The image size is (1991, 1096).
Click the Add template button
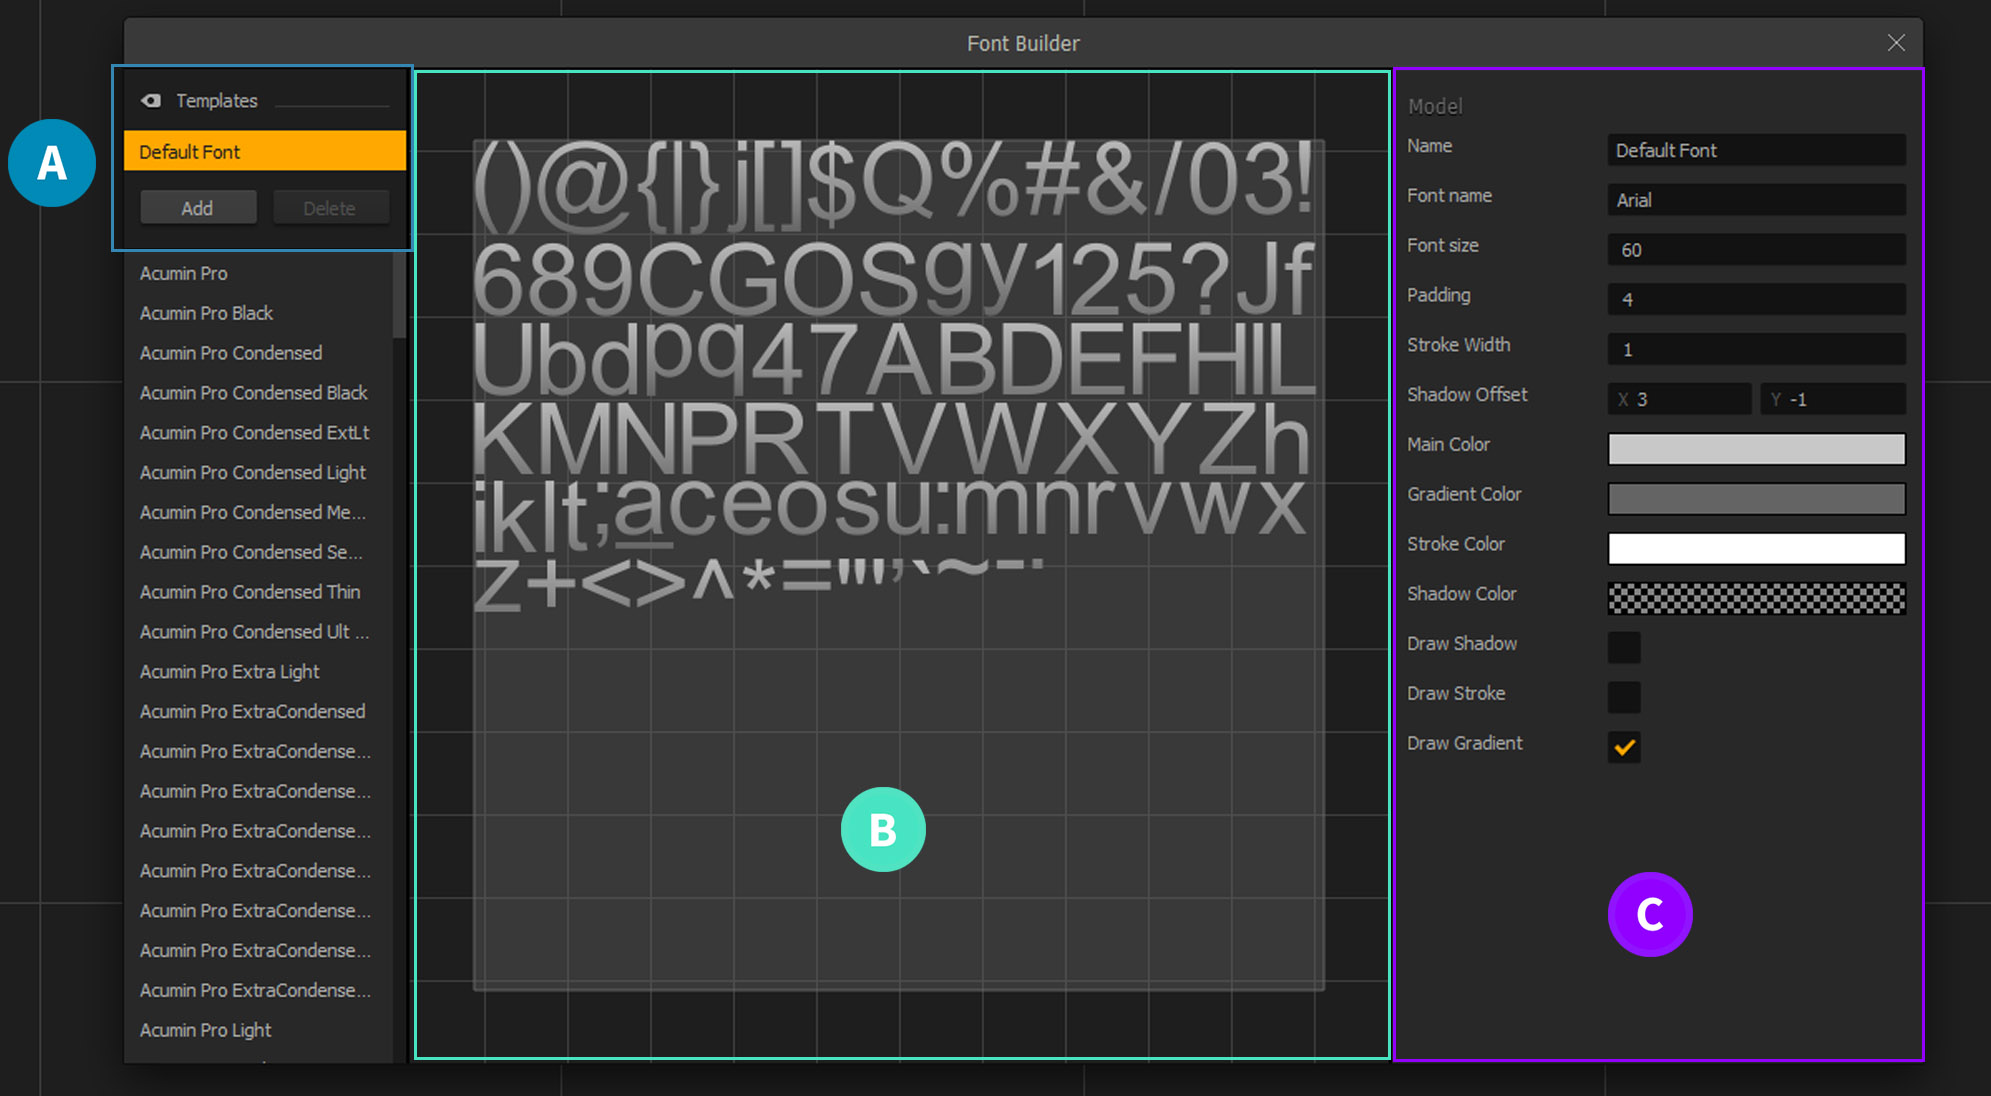coord(198,208)
